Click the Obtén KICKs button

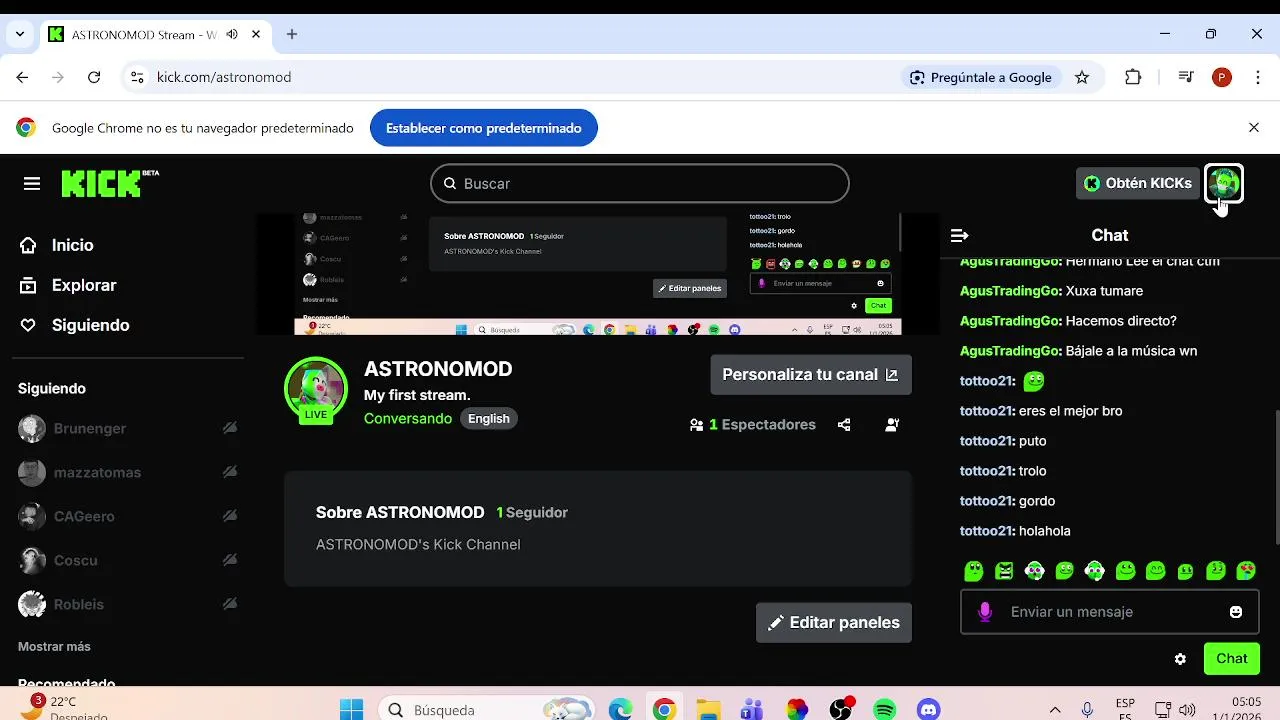1138,183
